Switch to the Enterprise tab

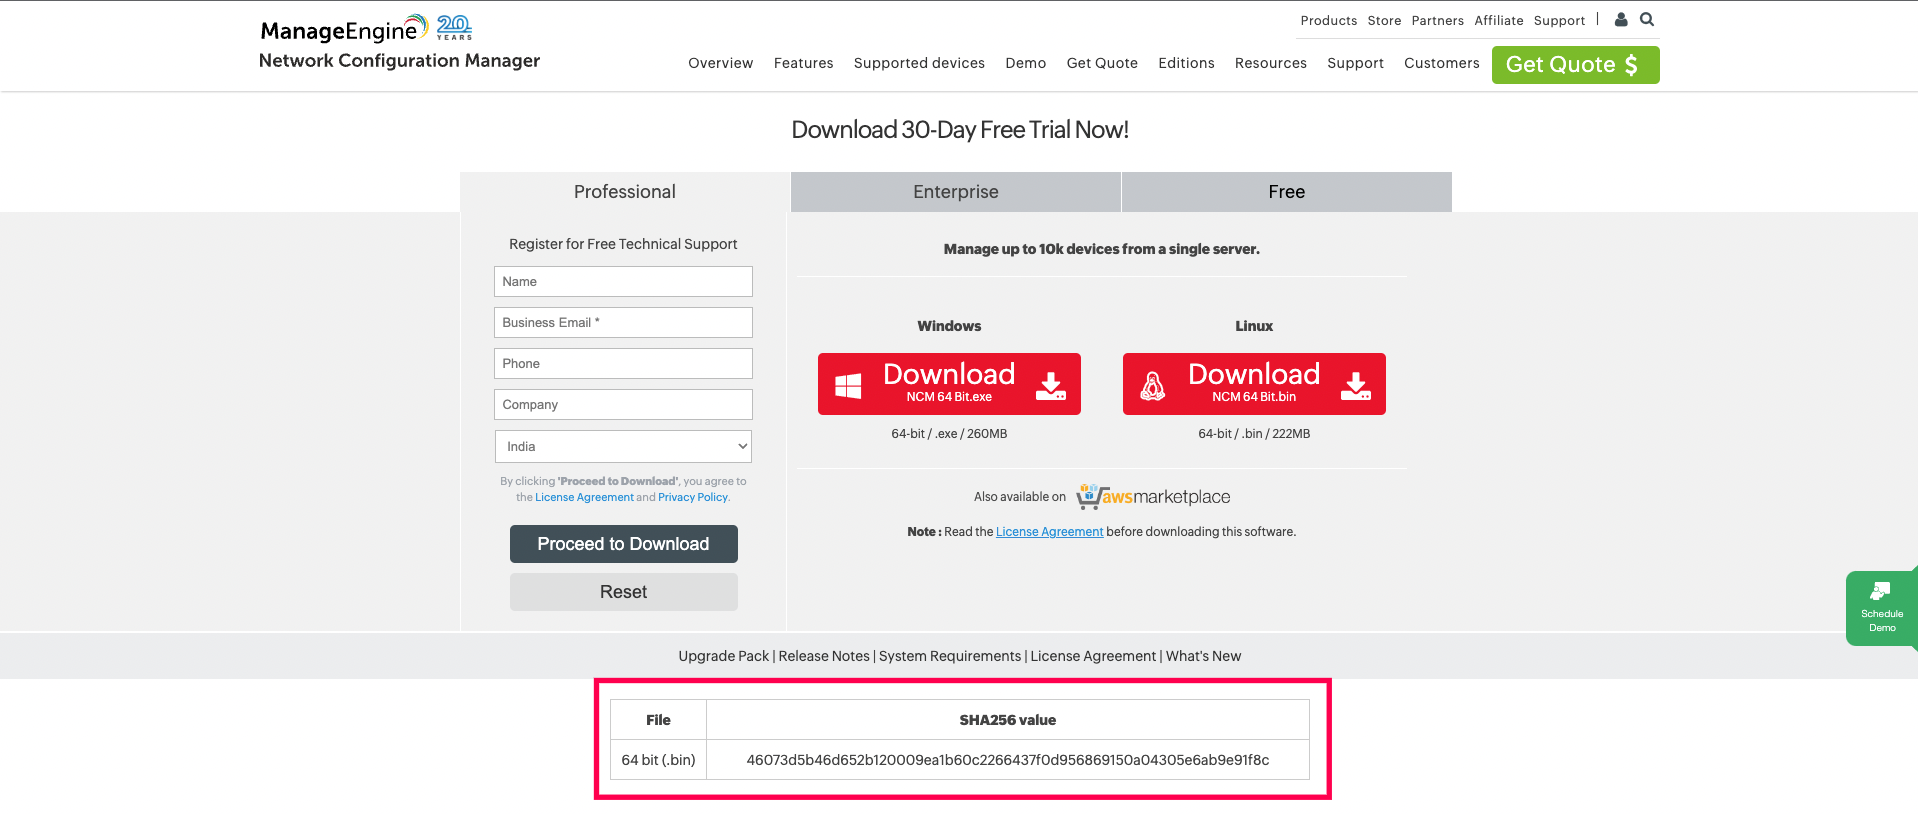coord(956,192)
